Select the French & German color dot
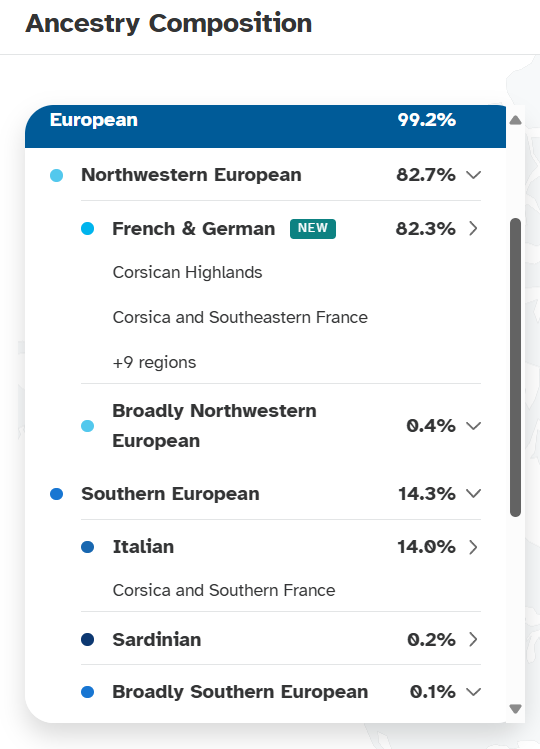 point(87,228)
